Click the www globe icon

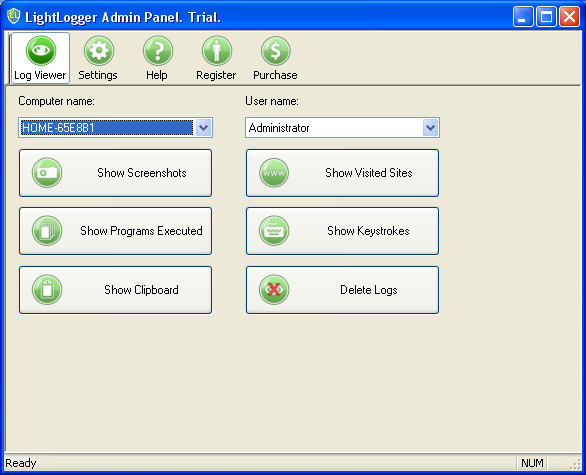click(x=274, y=173)
